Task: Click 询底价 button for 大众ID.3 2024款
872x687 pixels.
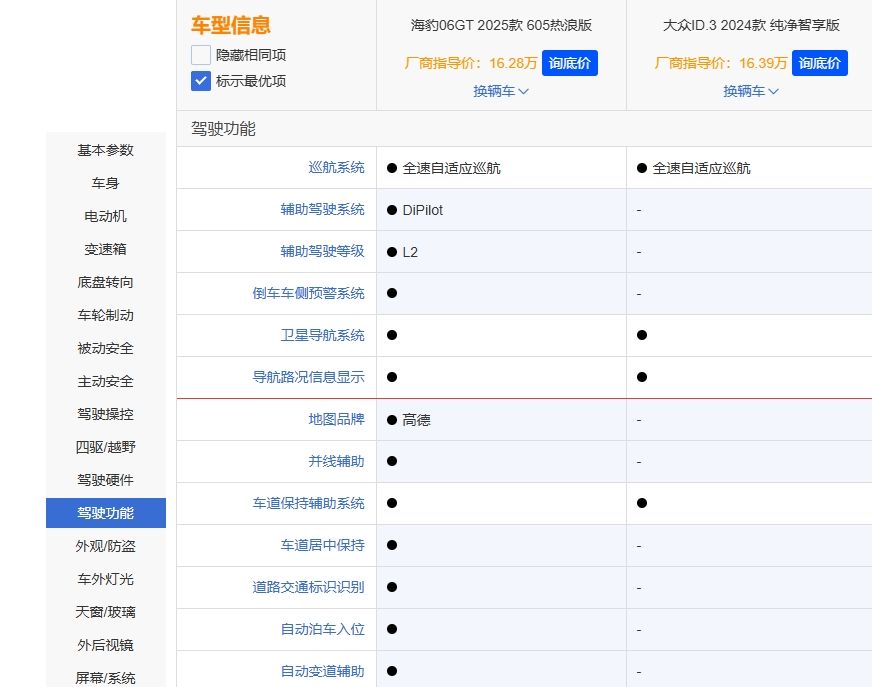Action: (x=820, y=62)
